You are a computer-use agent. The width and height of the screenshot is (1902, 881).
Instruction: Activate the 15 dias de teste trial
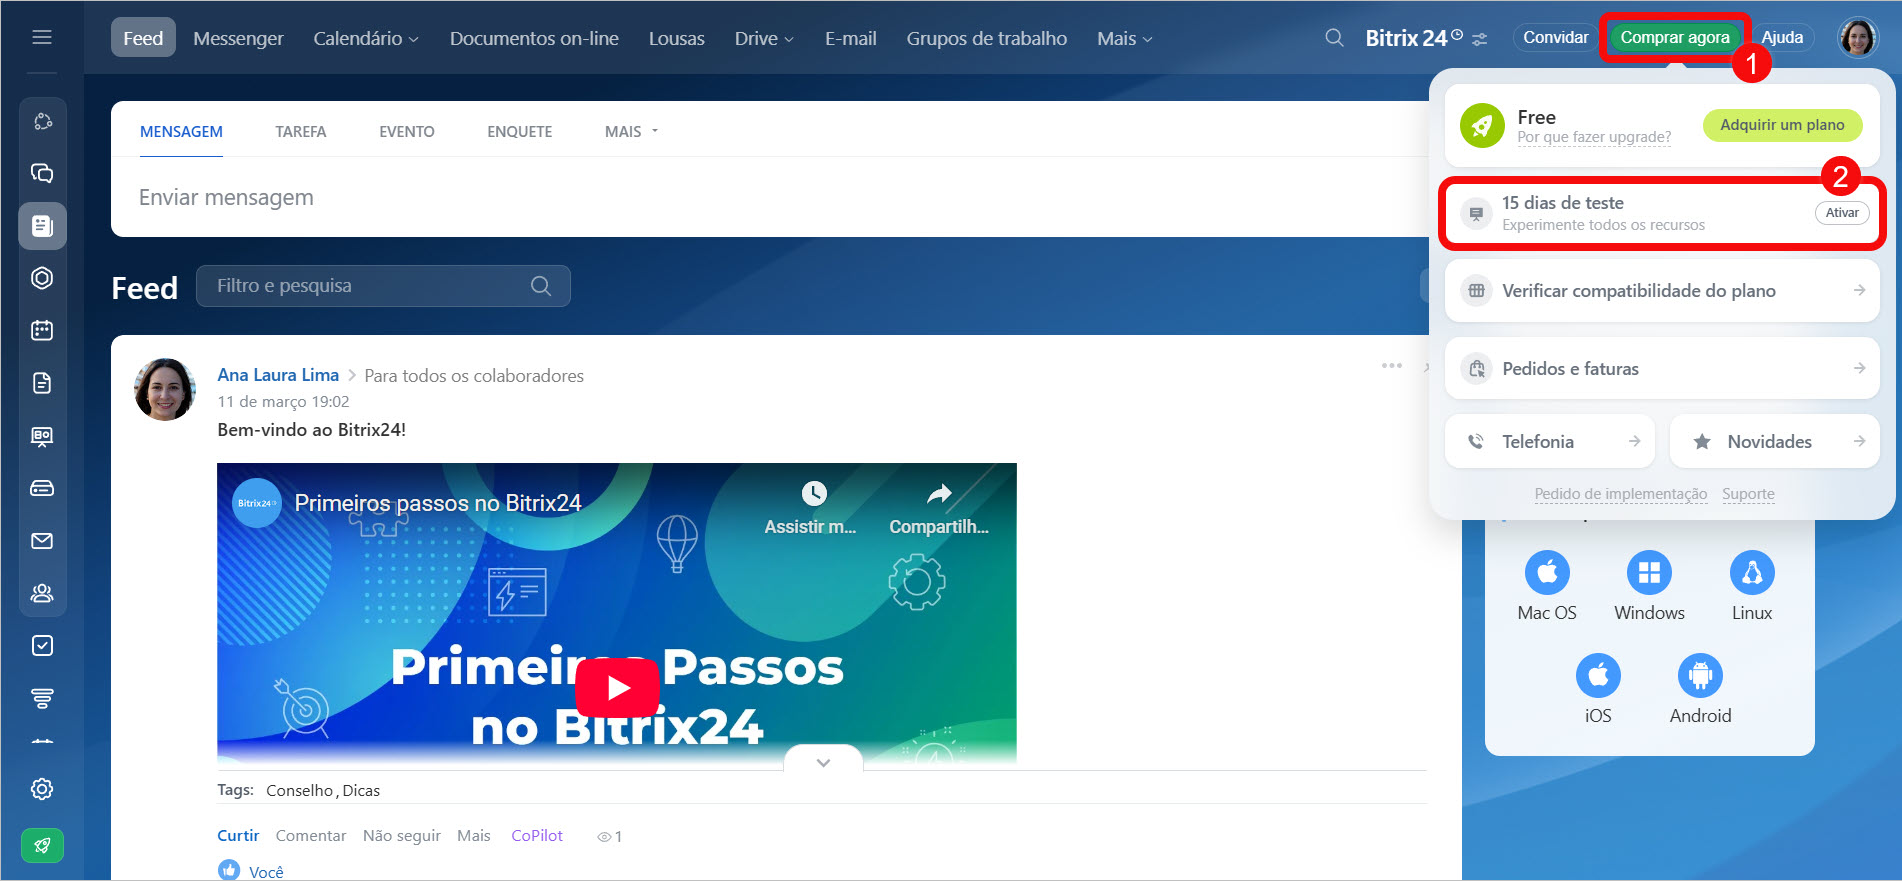[x=1842, y=213]
